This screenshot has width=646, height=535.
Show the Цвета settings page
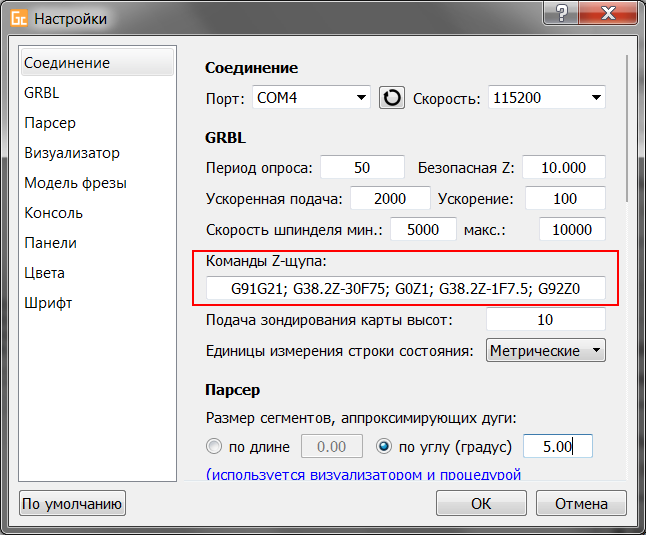click(45, 273)
